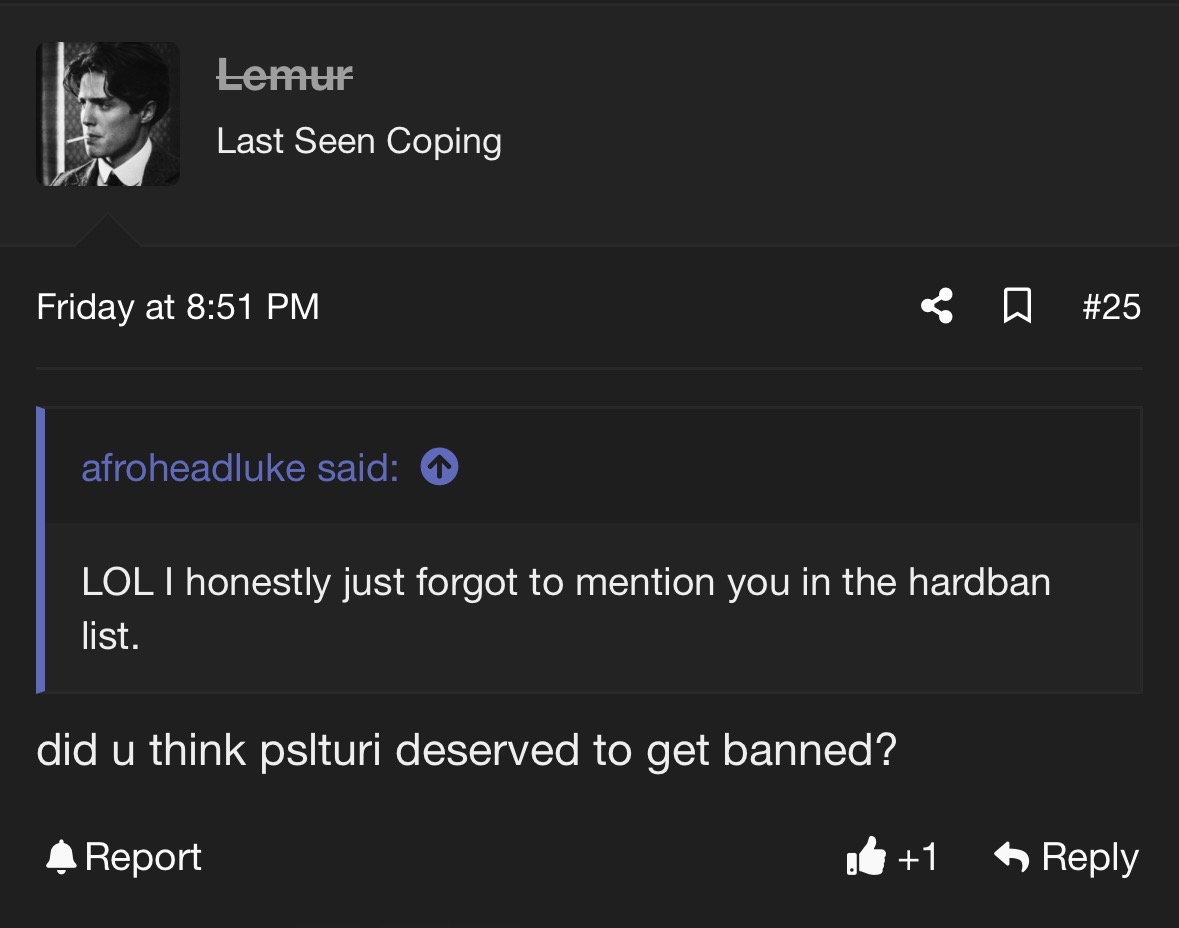1179x928 pixels.
Task: Expand the quoted 'LOL I honestly just forgot' text
Action: click(565, 608)
